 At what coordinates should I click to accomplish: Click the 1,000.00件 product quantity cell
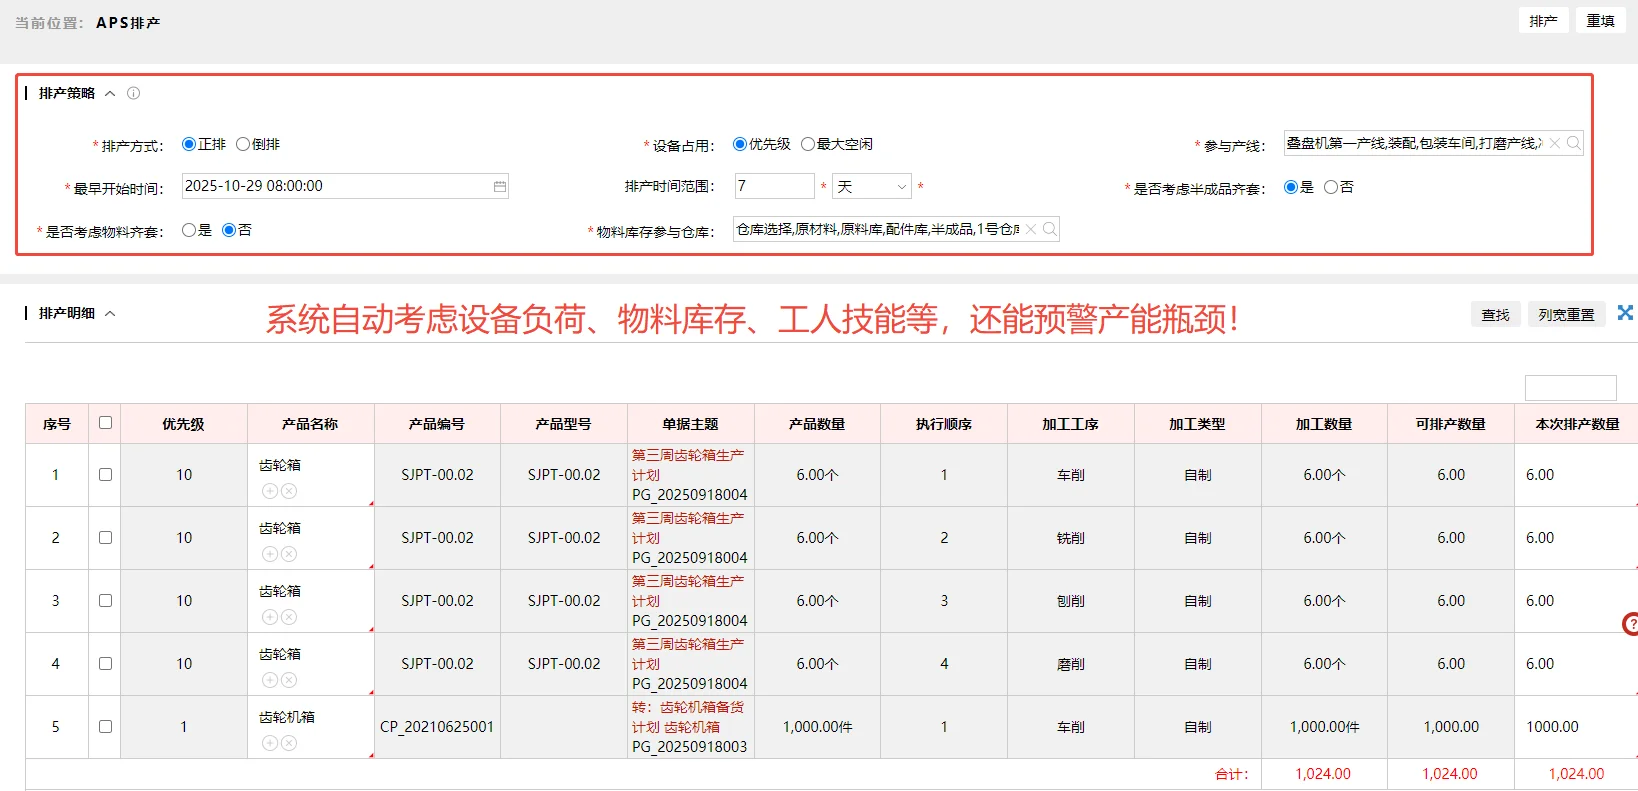(x=817, y=727)
